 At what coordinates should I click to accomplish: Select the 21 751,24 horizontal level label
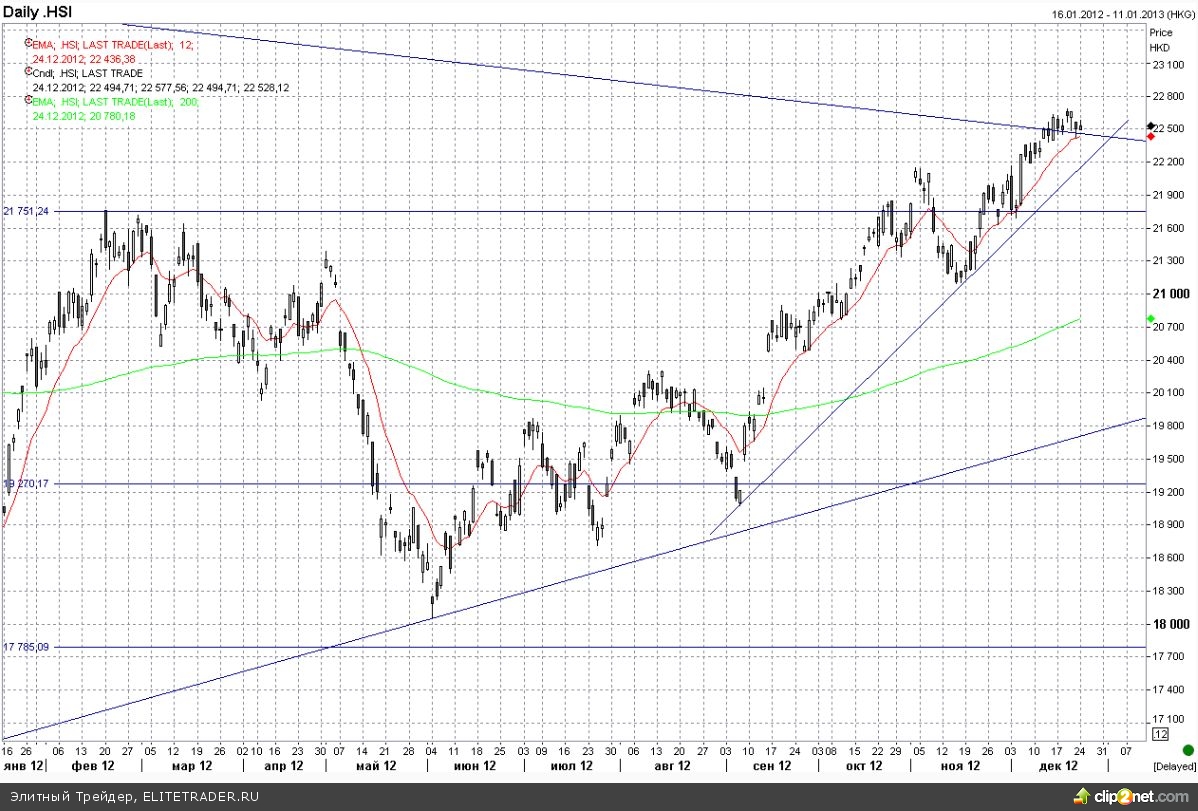coord(27,211)
